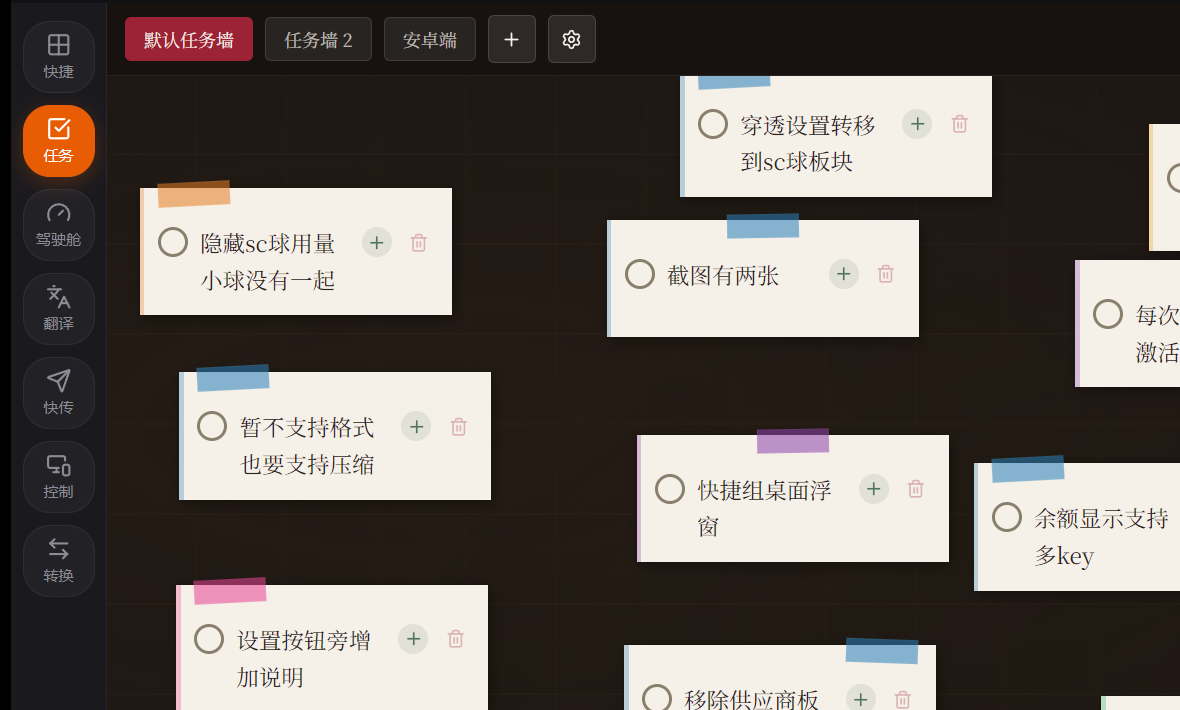Open the 控制 control sidebar item
Image resolution: width=1180 pixels, height=710 pixels.
pyautogui.click(x=59, y=477)
